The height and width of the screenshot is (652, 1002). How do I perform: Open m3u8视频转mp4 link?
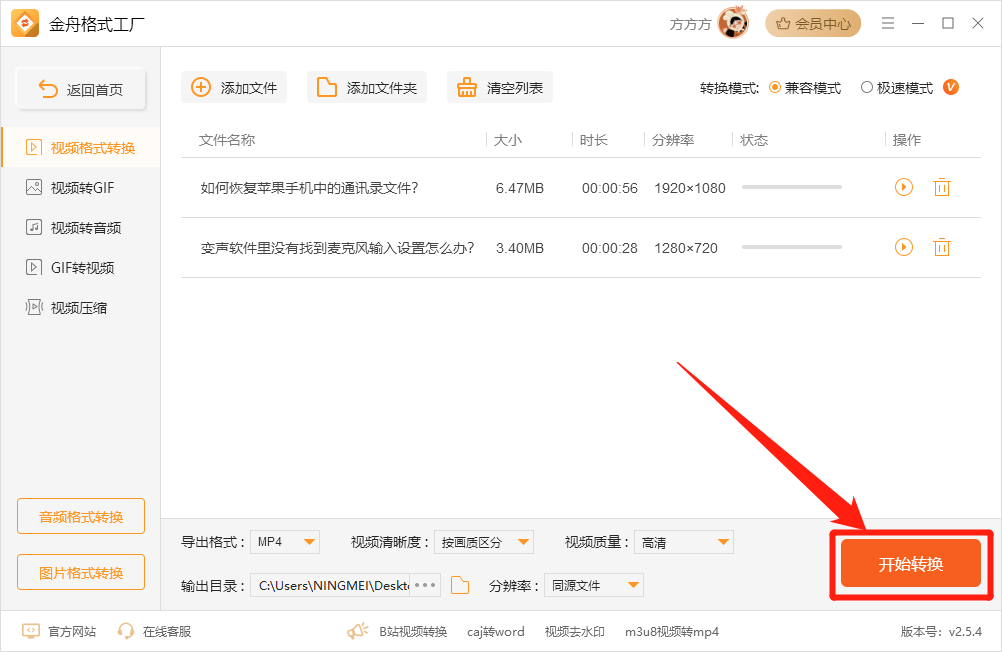point(672,632)
